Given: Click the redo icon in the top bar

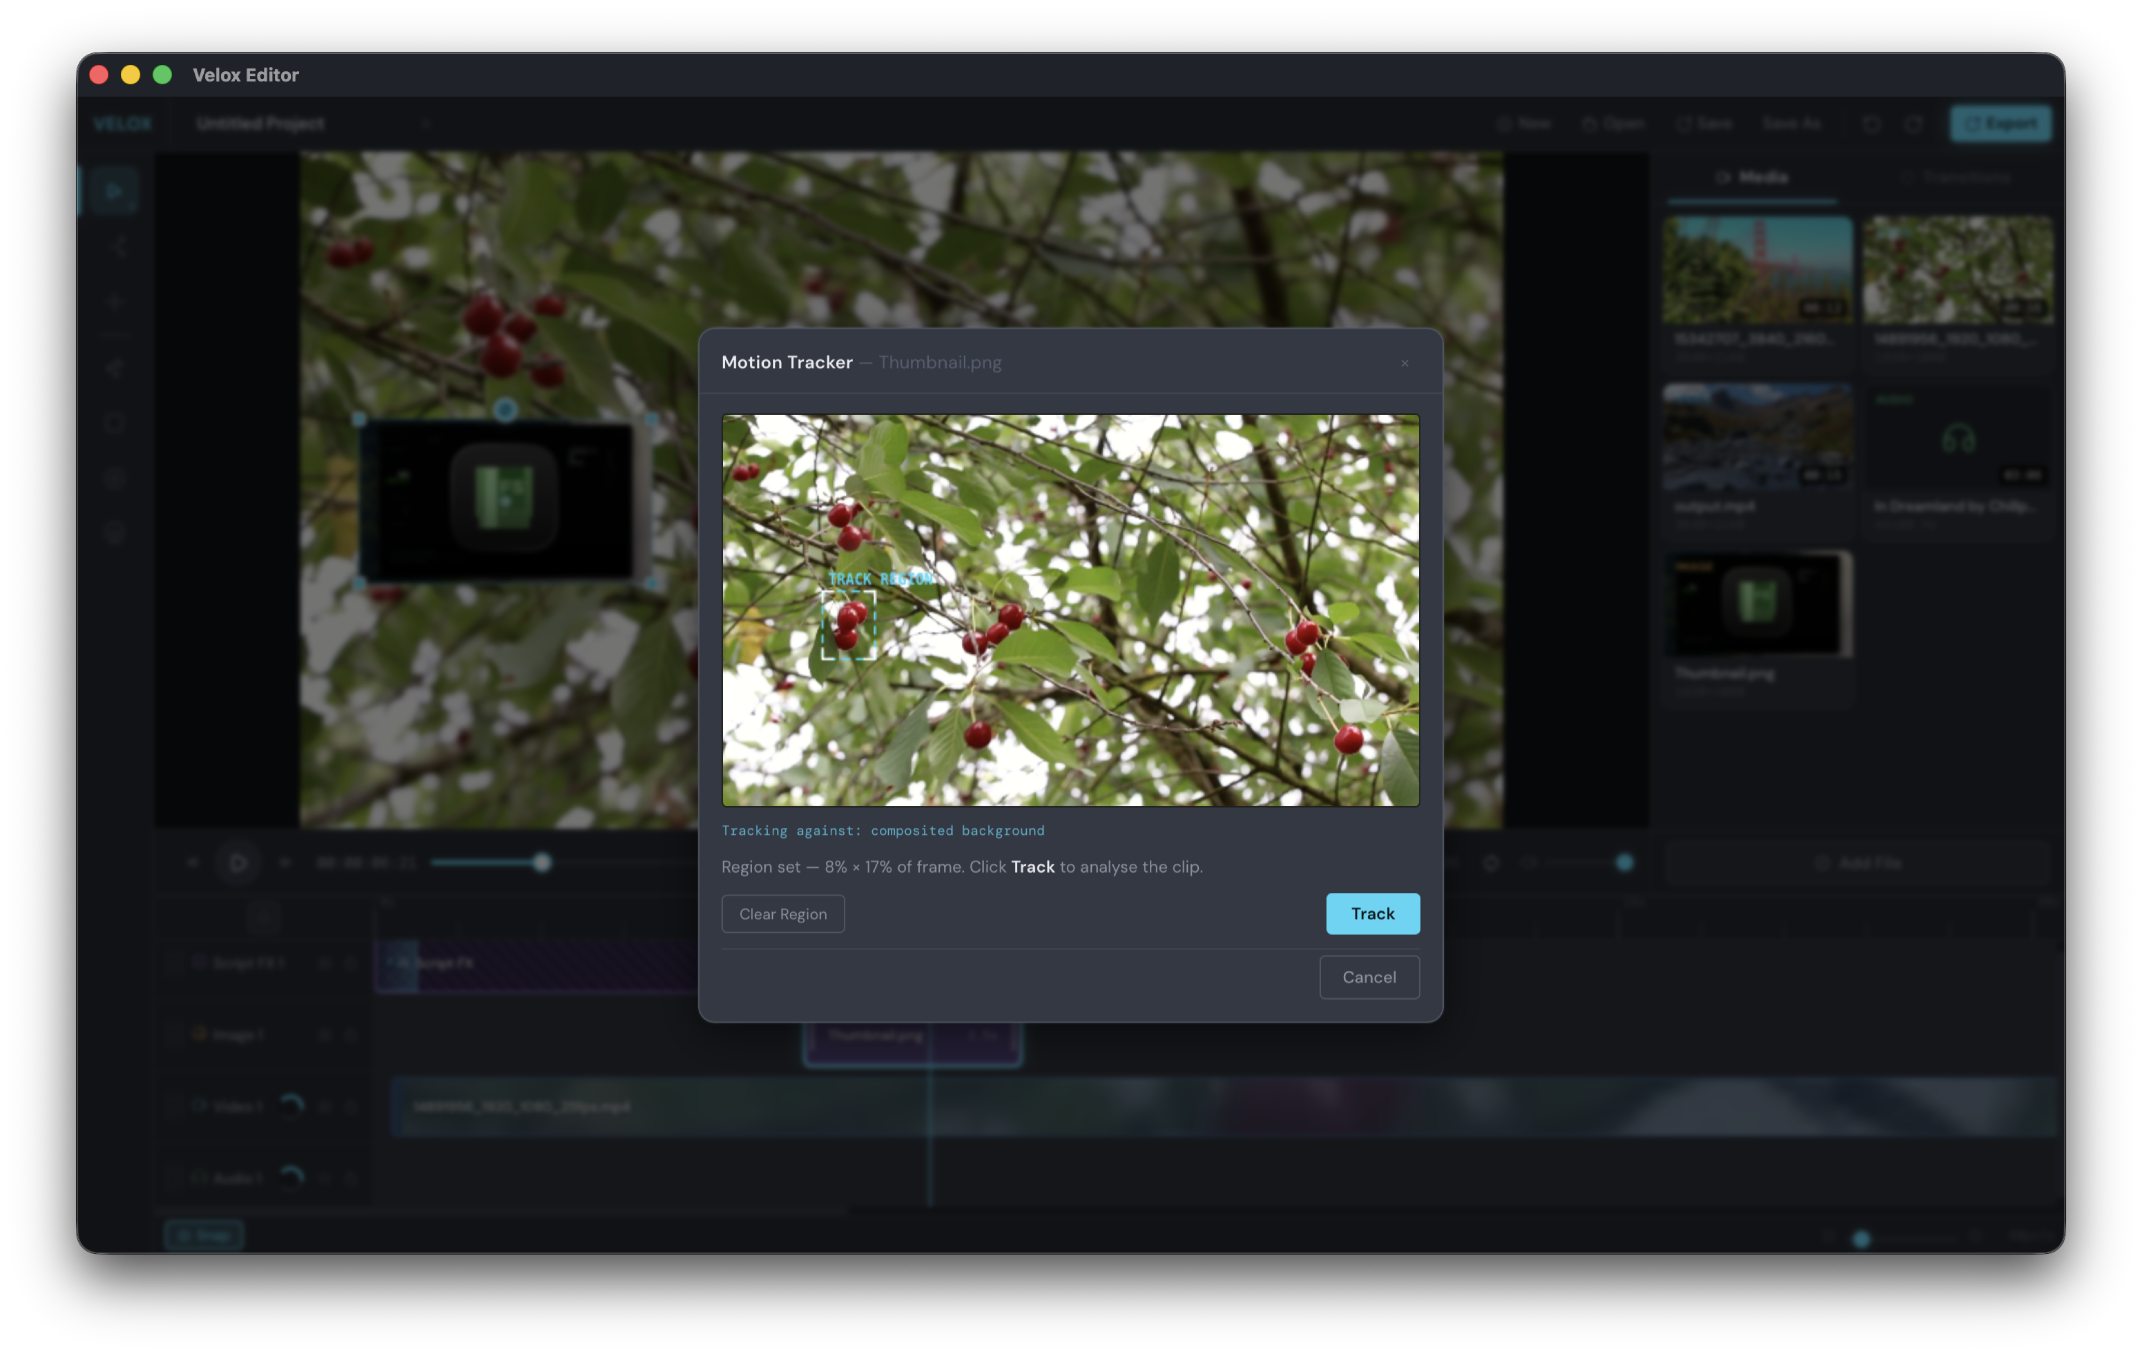Looking at the screenshot, I should point(1913,123).
